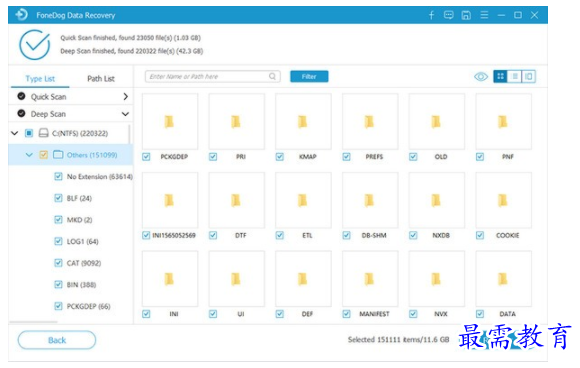Uncheck the UI folder checkbox

coord(213,314)
